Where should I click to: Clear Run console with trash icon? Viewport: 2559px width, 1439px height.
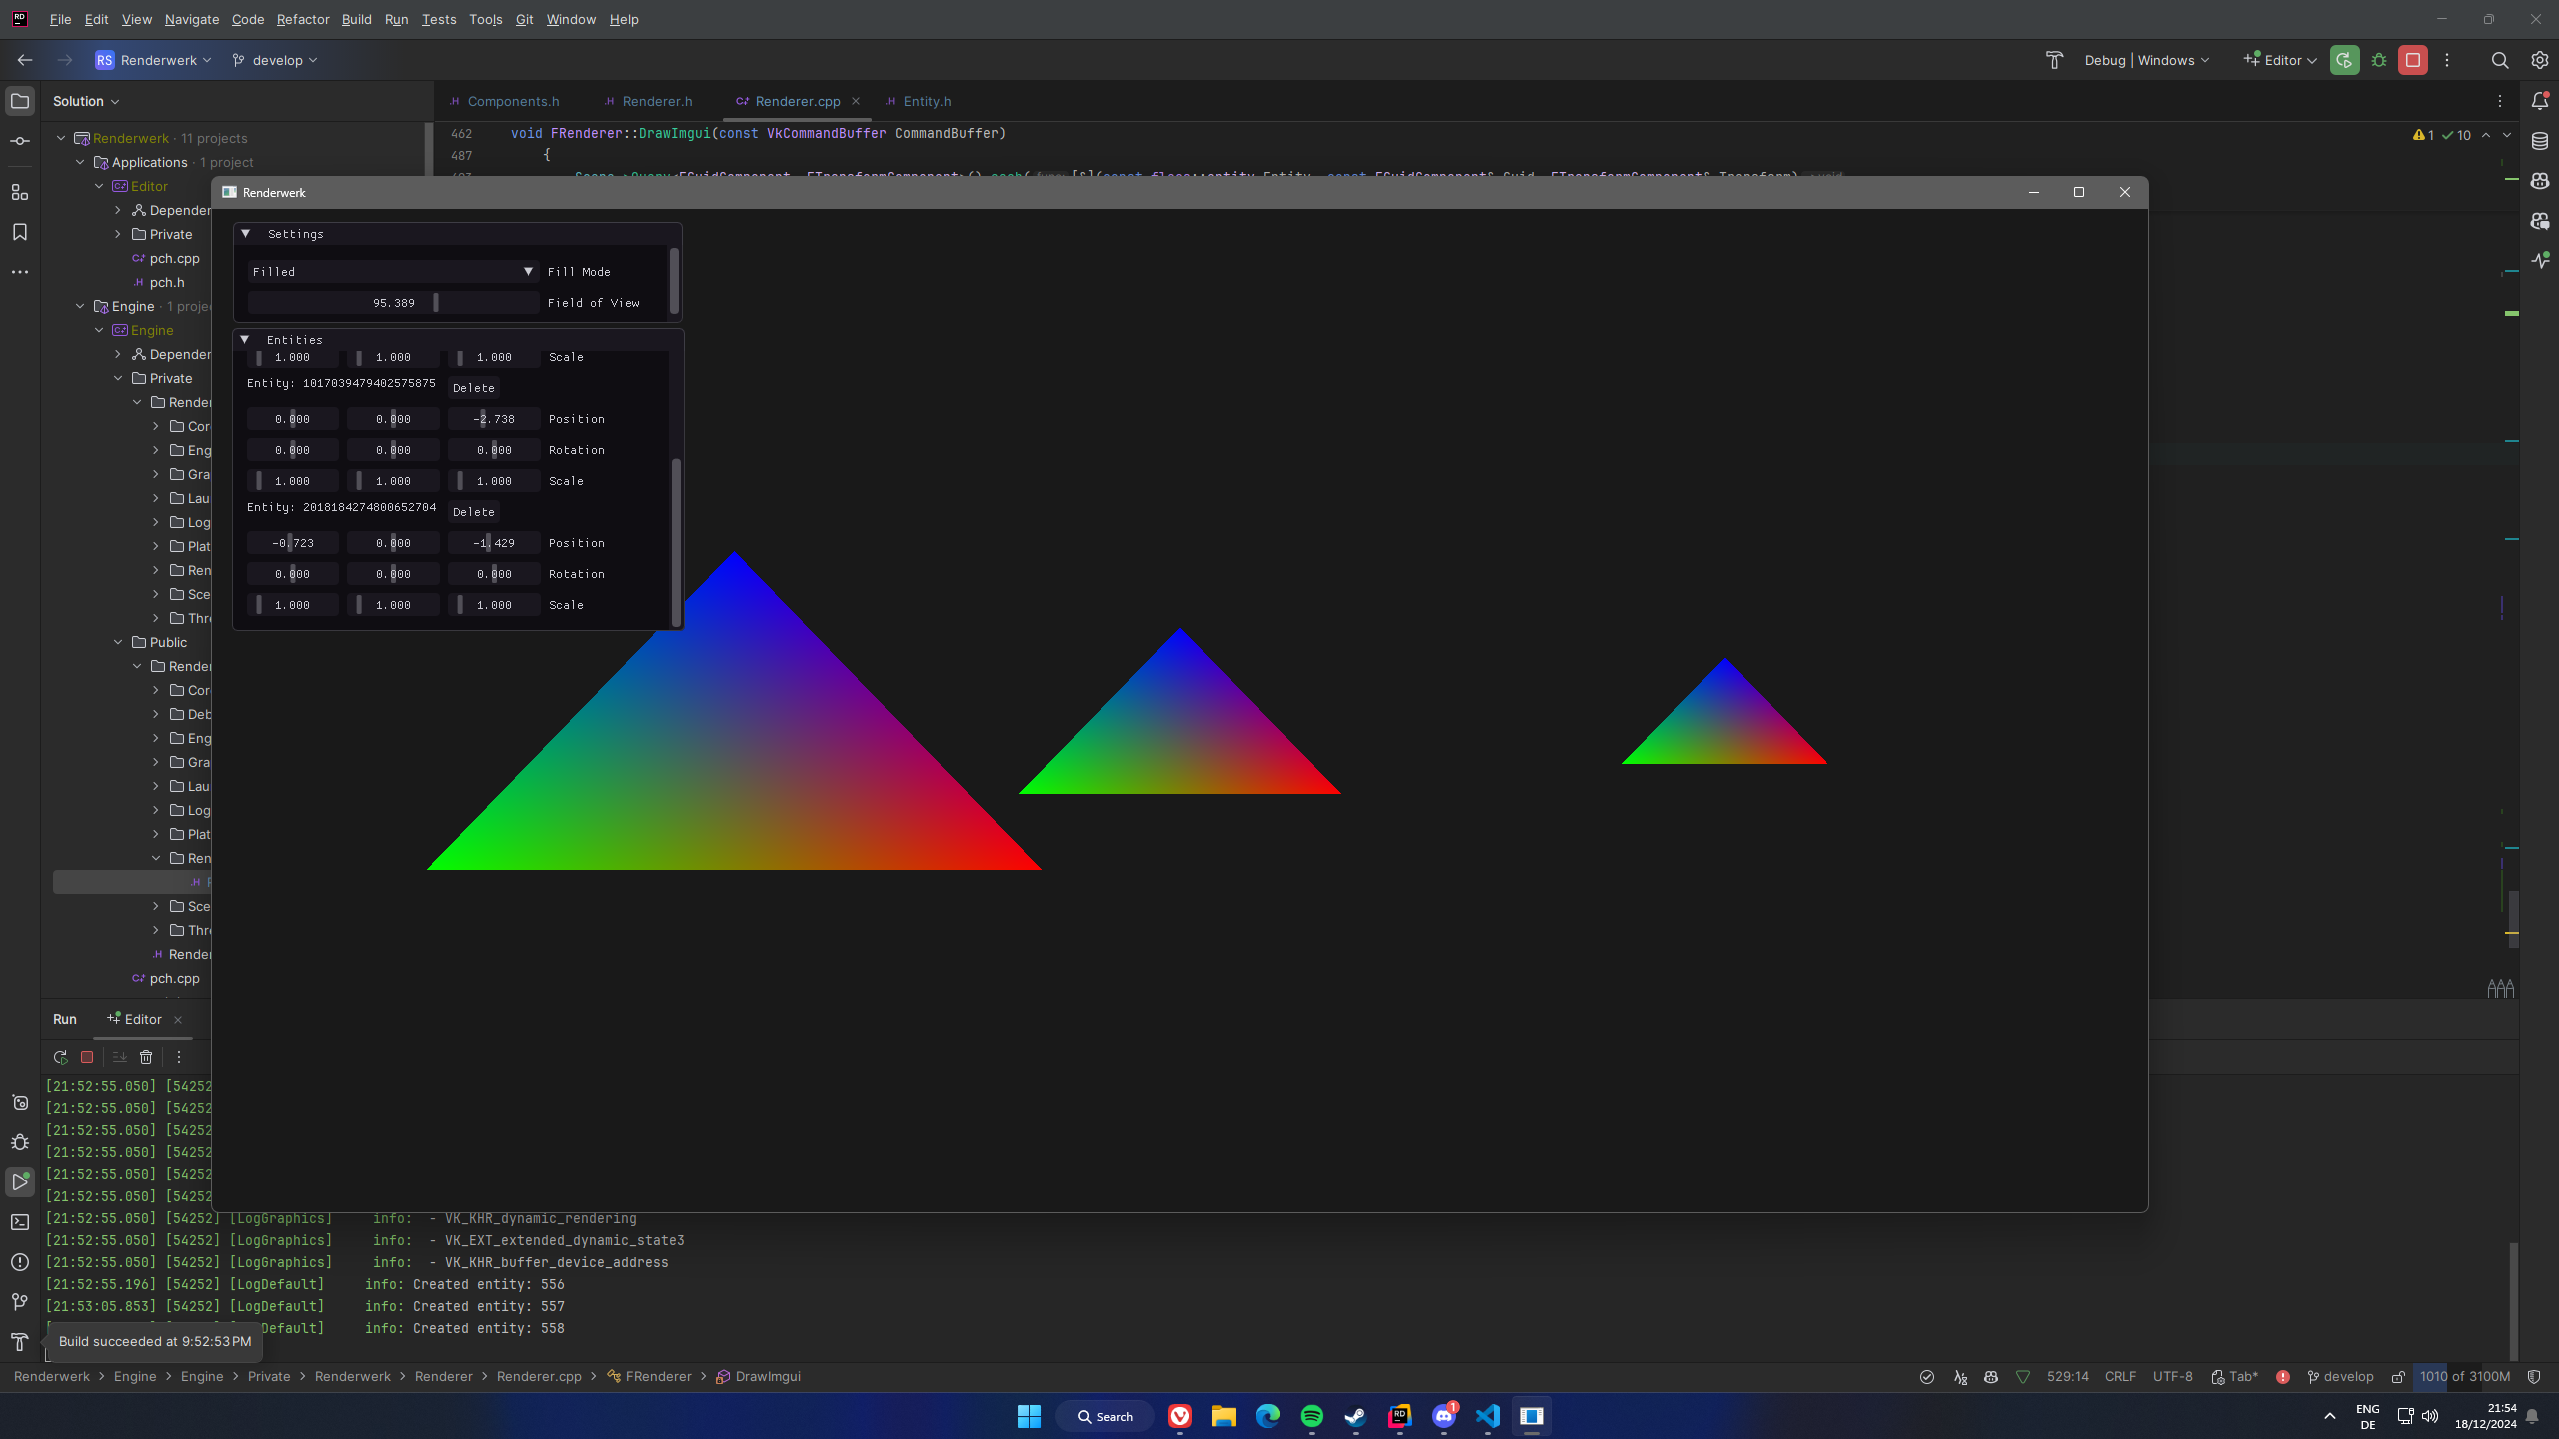pos(146,1057)
